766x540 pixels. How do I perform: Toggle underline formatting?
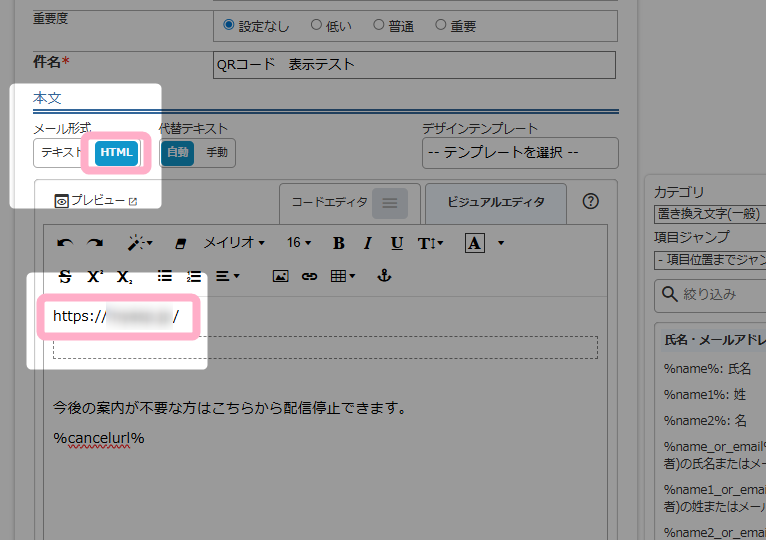tap(397, 243)
